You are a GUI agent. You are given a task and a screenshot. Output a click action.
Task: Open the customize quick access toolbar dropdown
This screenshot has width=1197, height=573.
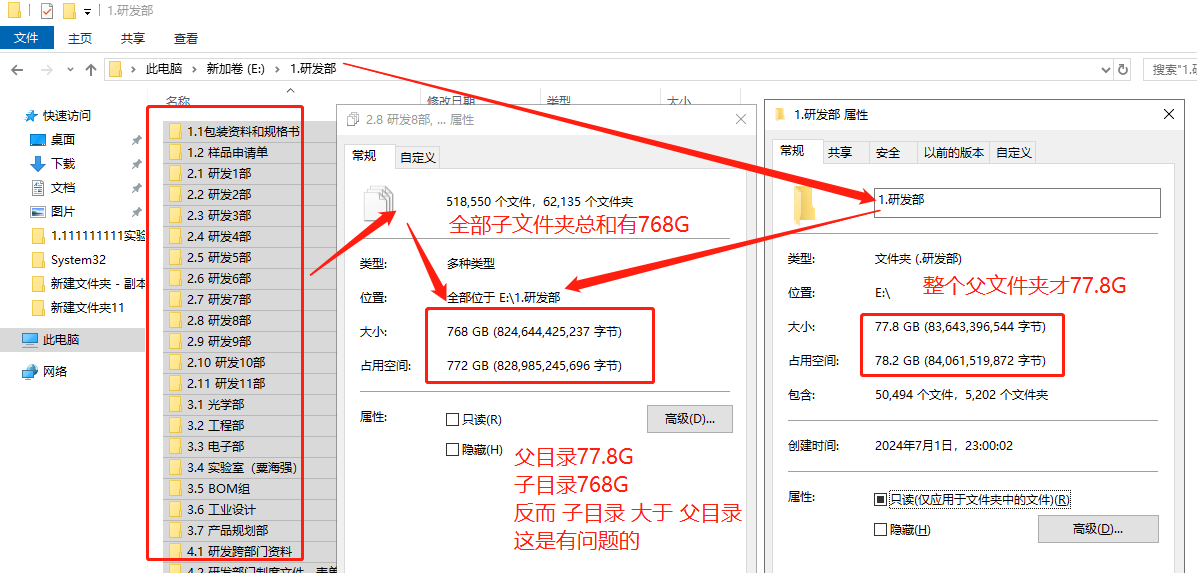88,11
